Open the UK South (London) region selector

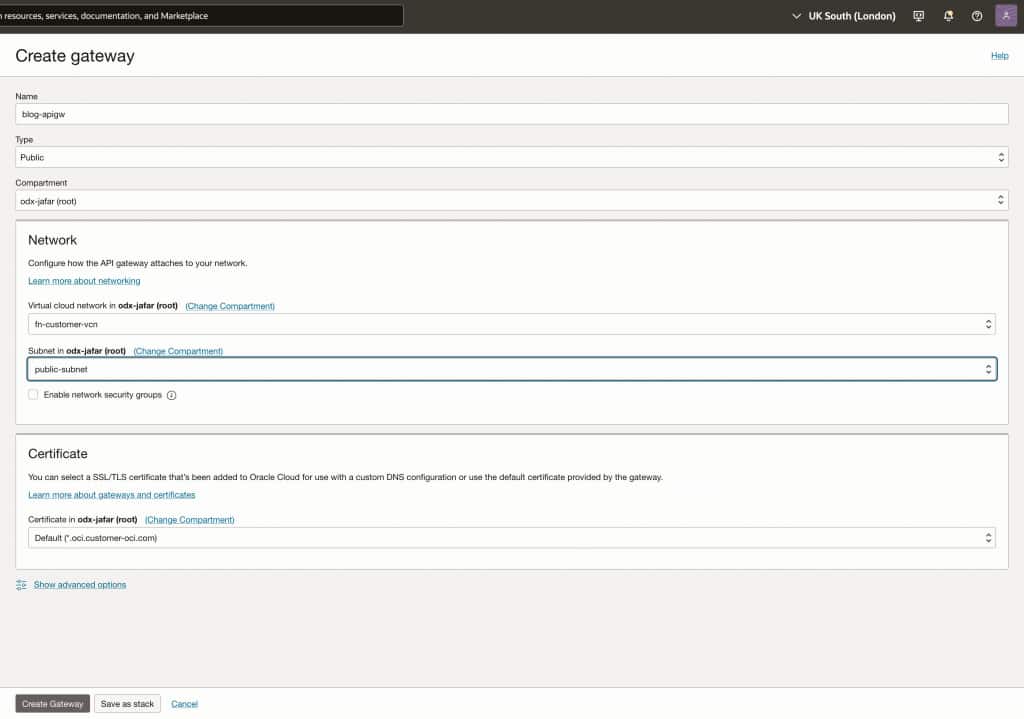(844, 16)
